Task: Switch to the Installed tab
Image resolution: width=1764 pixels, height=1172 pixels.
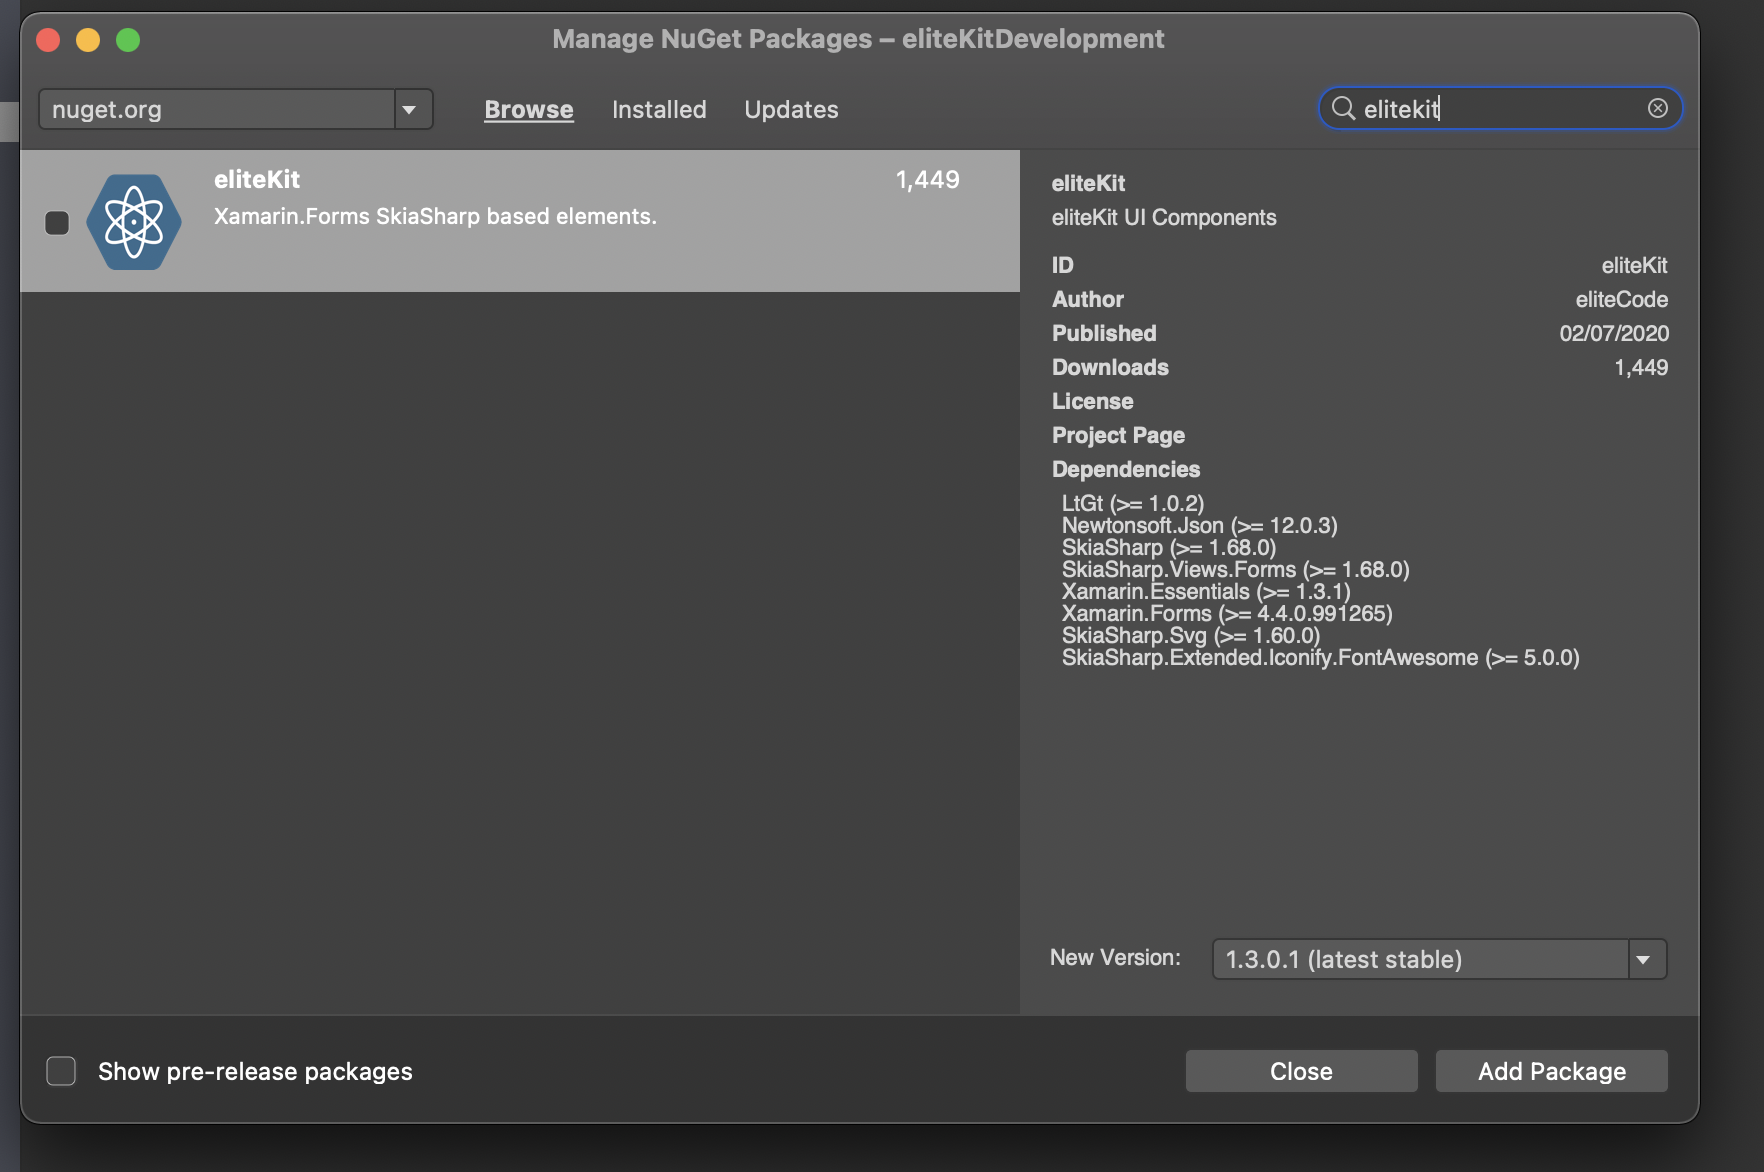Action: [659, 109]
